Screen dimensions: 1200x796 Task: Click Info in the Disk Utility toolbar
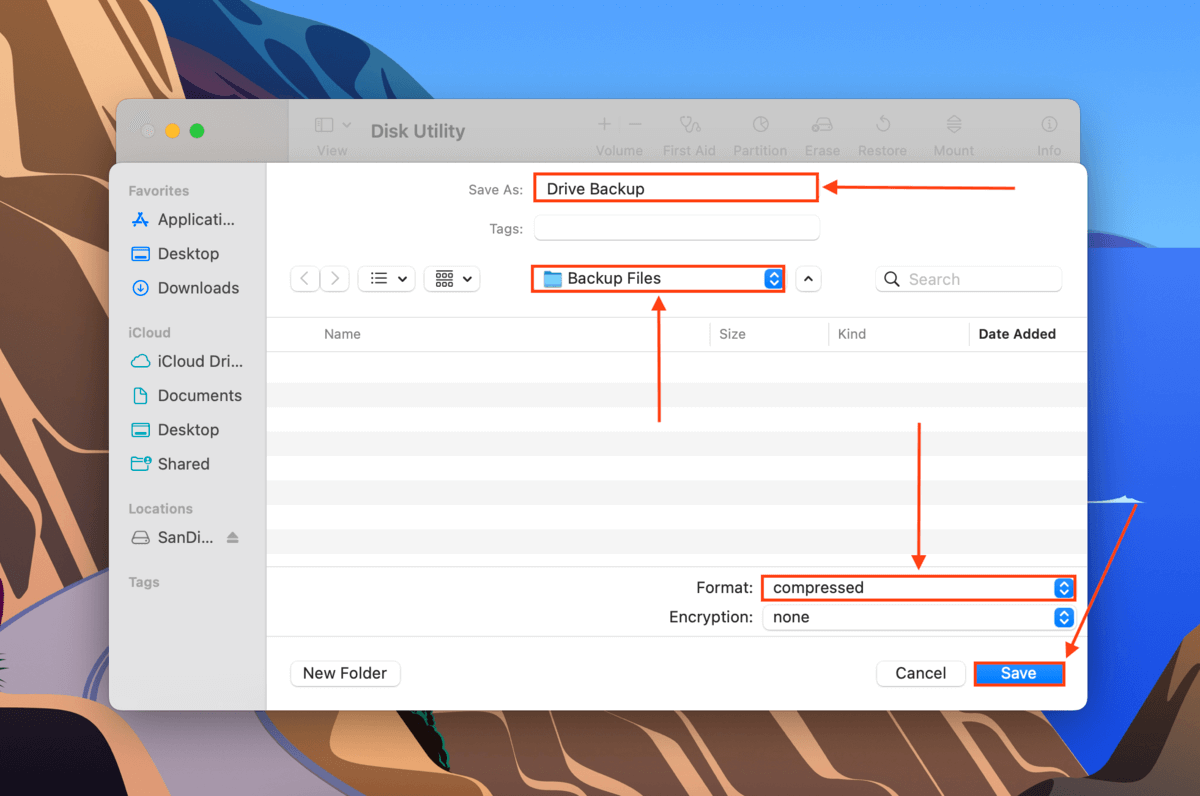click(x=1049, y=135)
